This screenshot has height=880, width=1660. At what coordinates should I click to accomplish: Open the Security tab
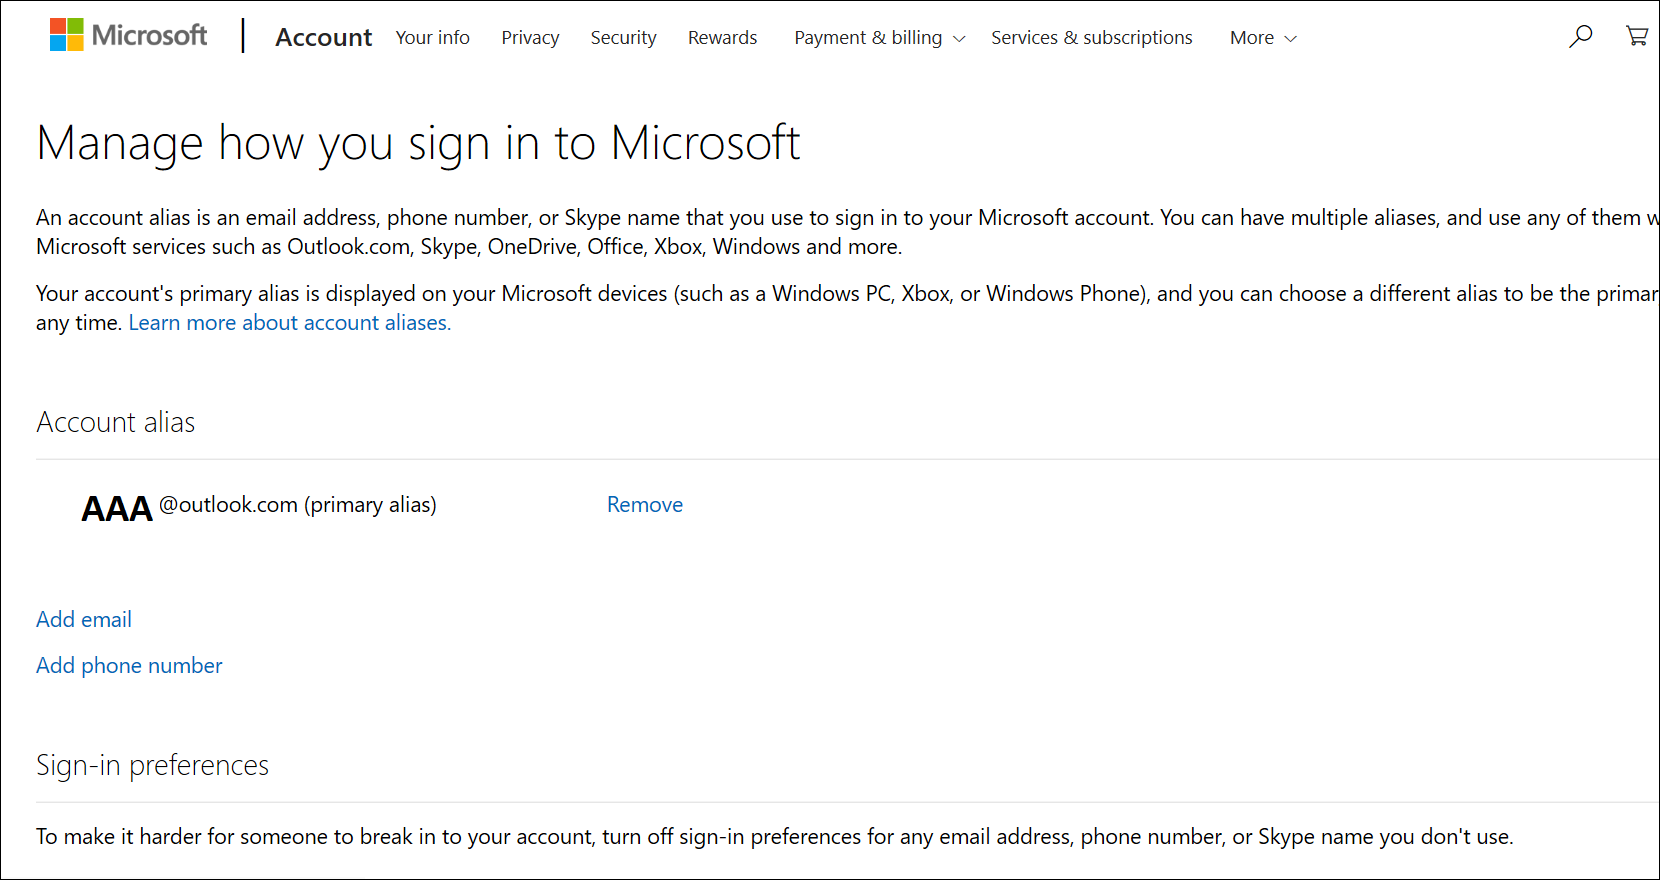(x=623, y=37)
